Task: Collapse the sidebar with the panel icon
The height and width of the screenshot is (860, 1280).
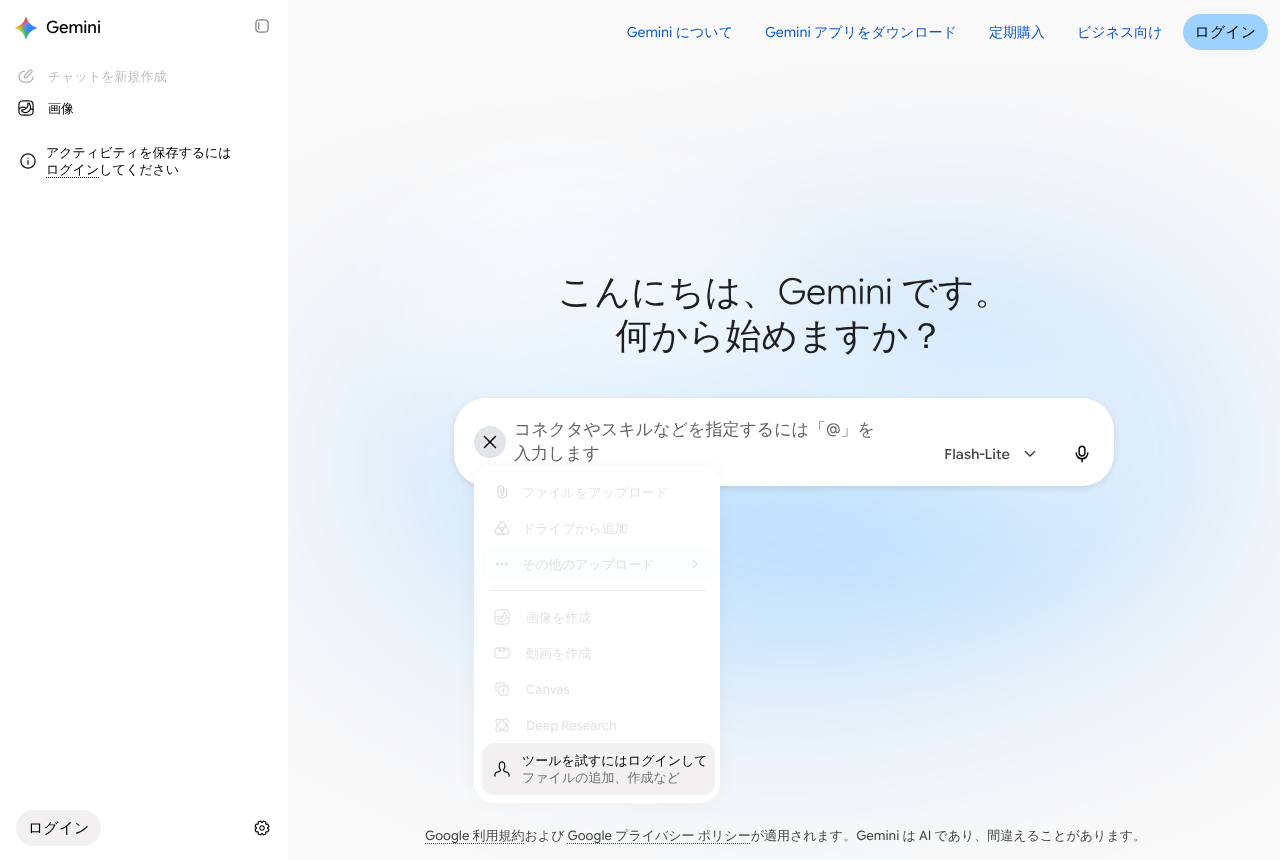Action: 262,26
